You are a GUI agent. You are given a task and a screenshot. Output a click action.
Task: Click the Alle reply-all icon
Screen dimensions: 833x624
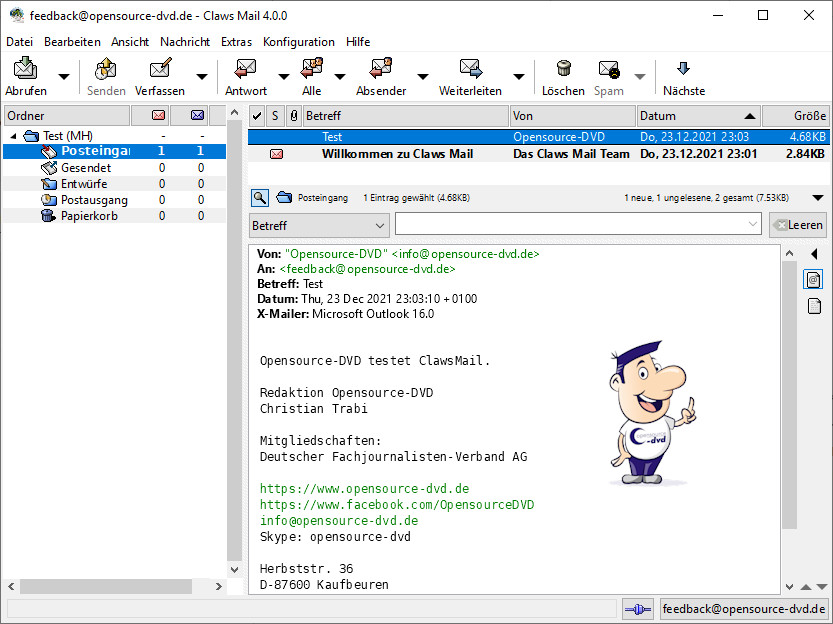311,69
